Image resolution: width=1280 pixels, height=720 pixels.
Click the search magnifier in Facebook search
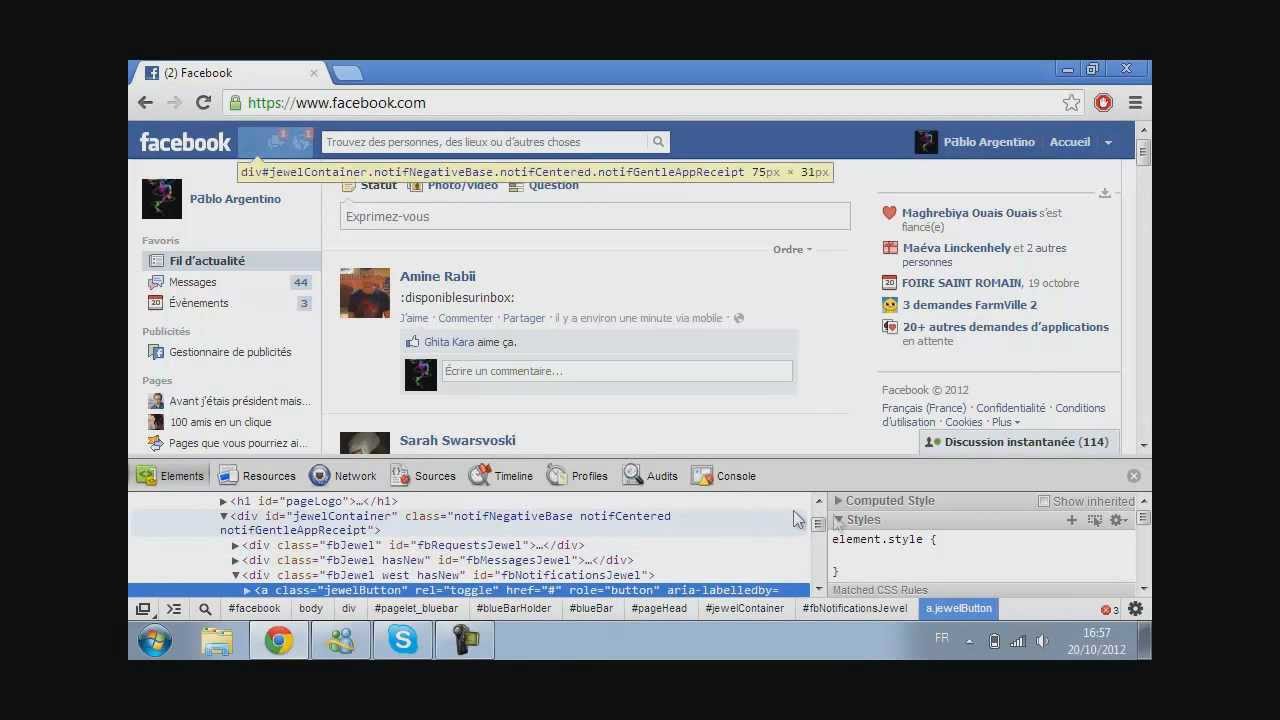coord(658,142)
